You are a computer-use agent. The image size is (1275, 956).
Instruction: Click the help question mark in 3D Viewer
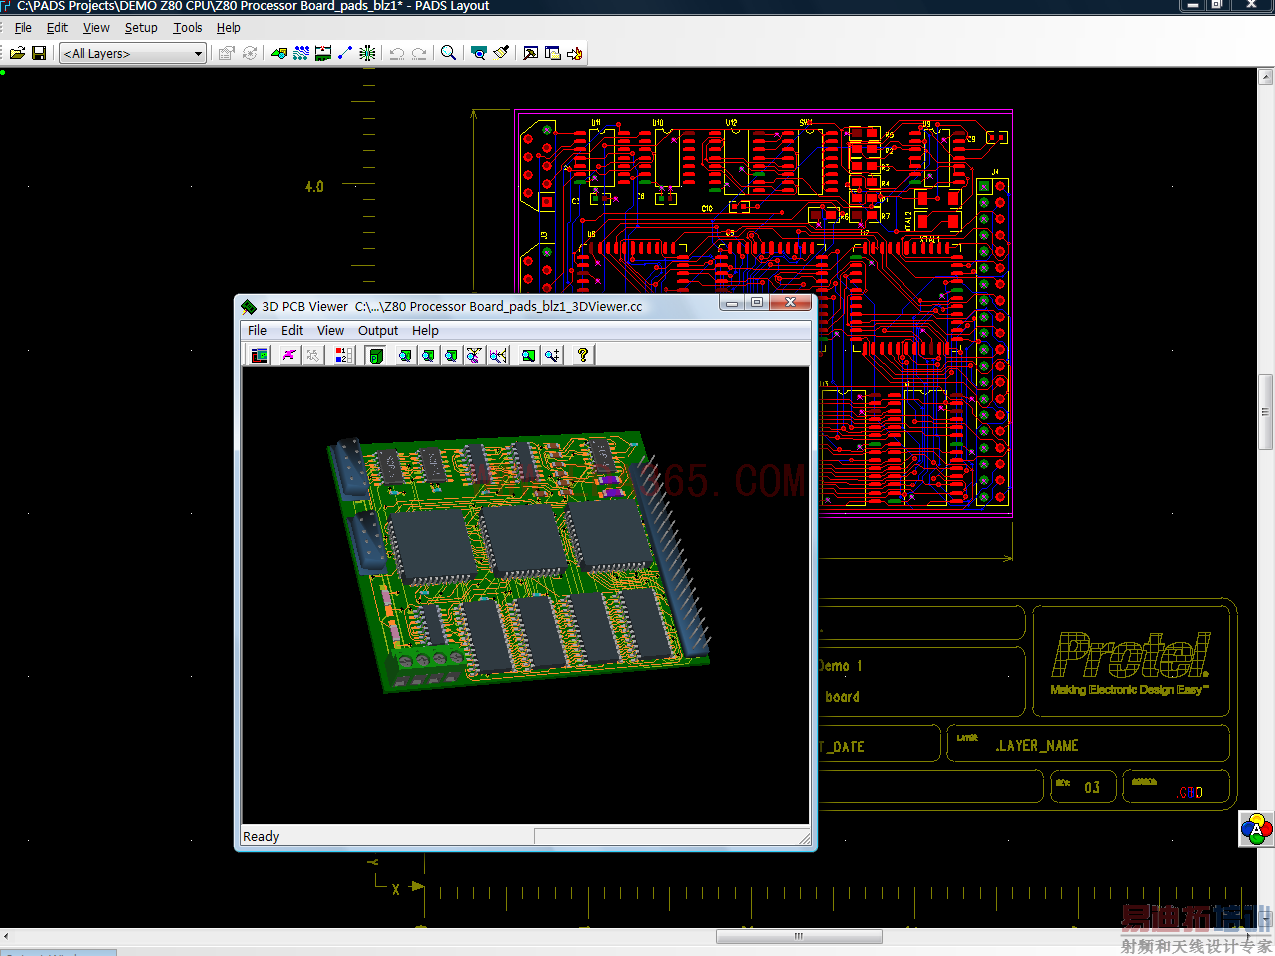[x=583, y=355]
